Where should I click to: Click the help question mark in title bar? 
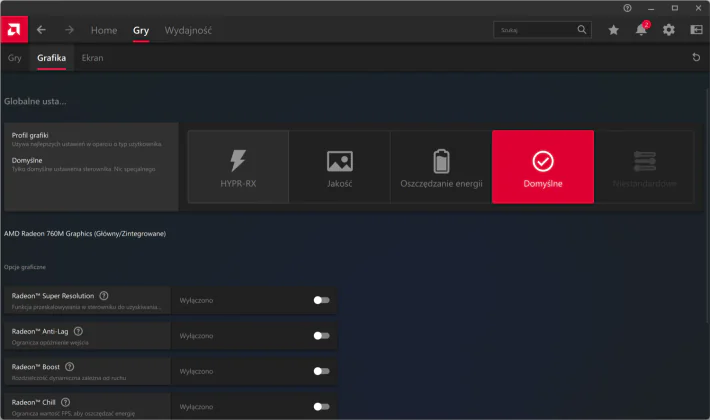627,8
